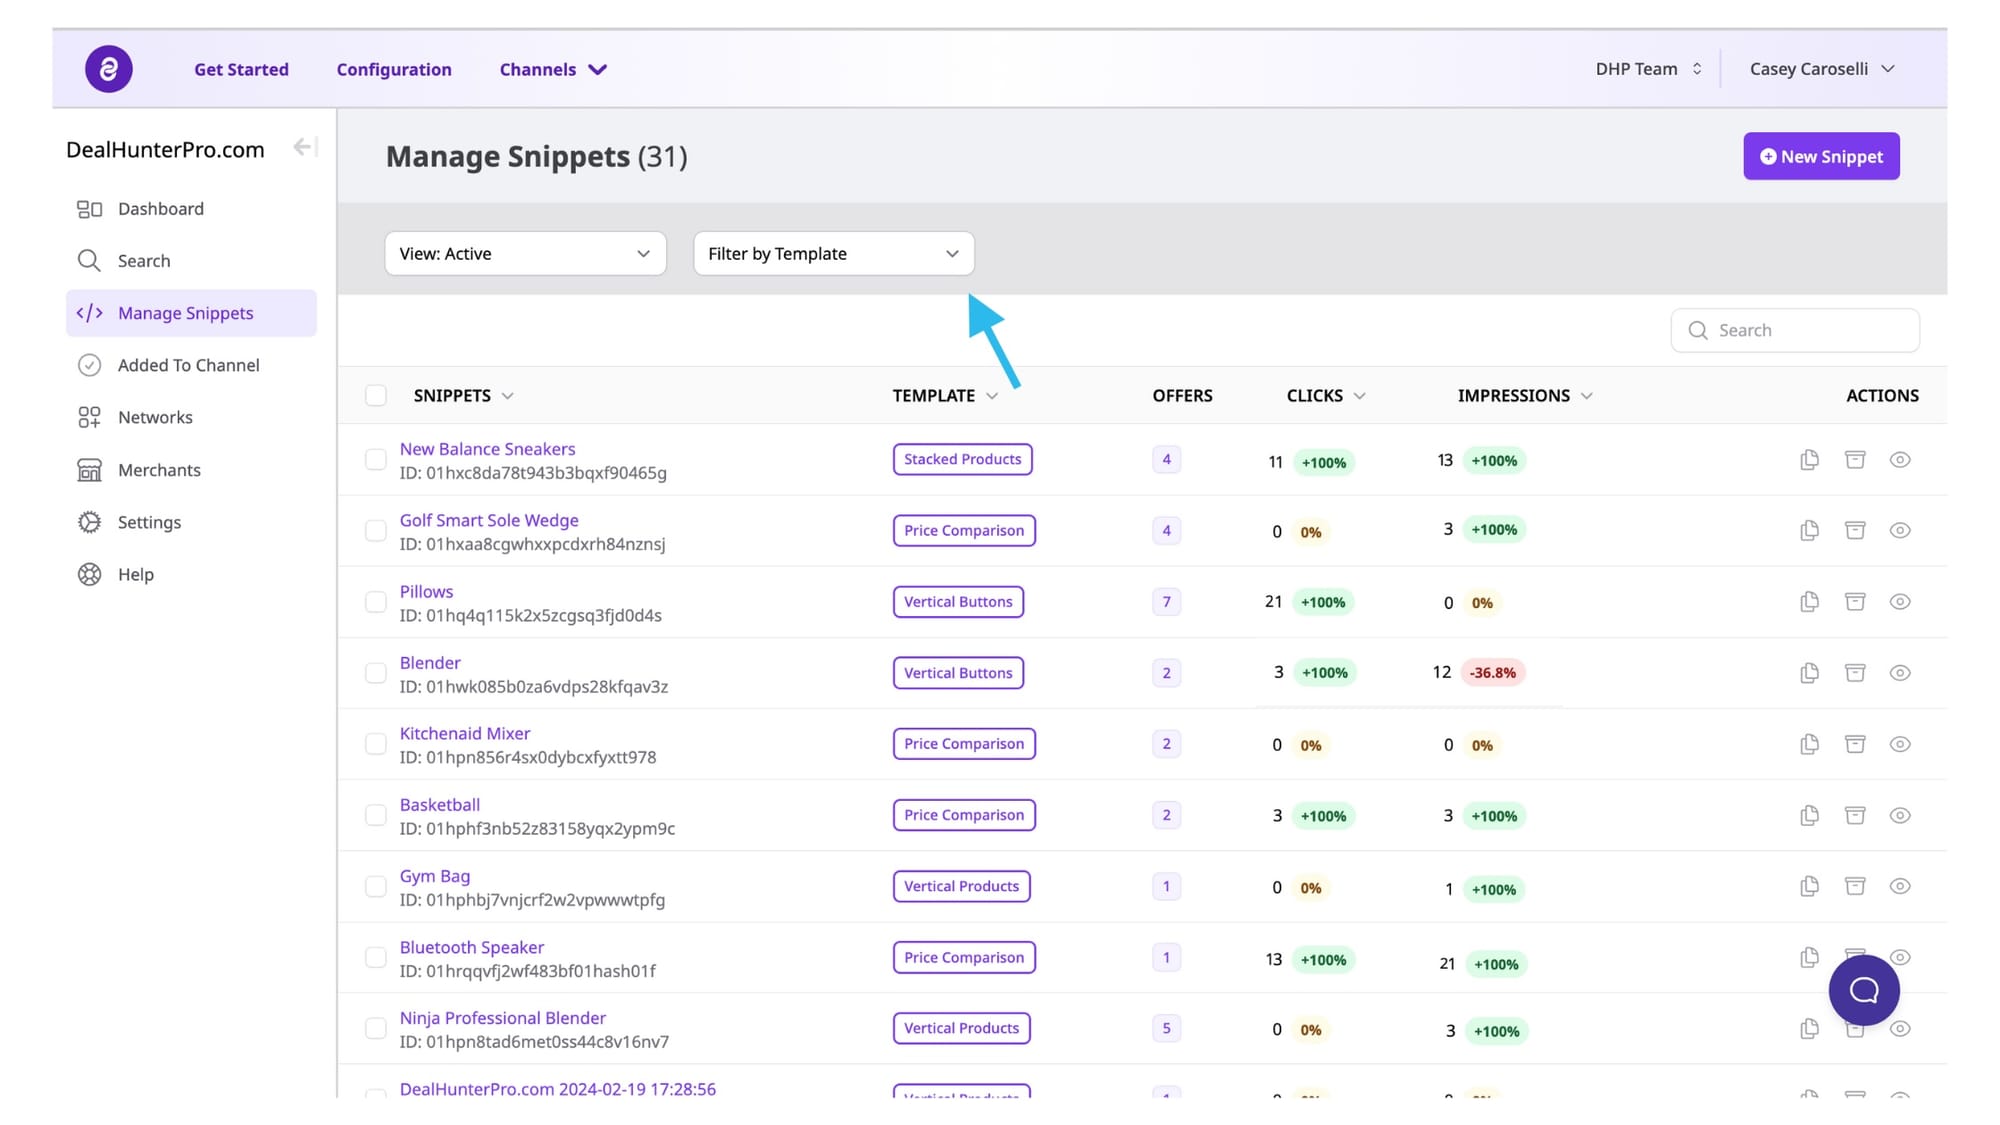Select the Gym Bag row checkbox
This screenshot has height=1125, width=2000.
376,887
